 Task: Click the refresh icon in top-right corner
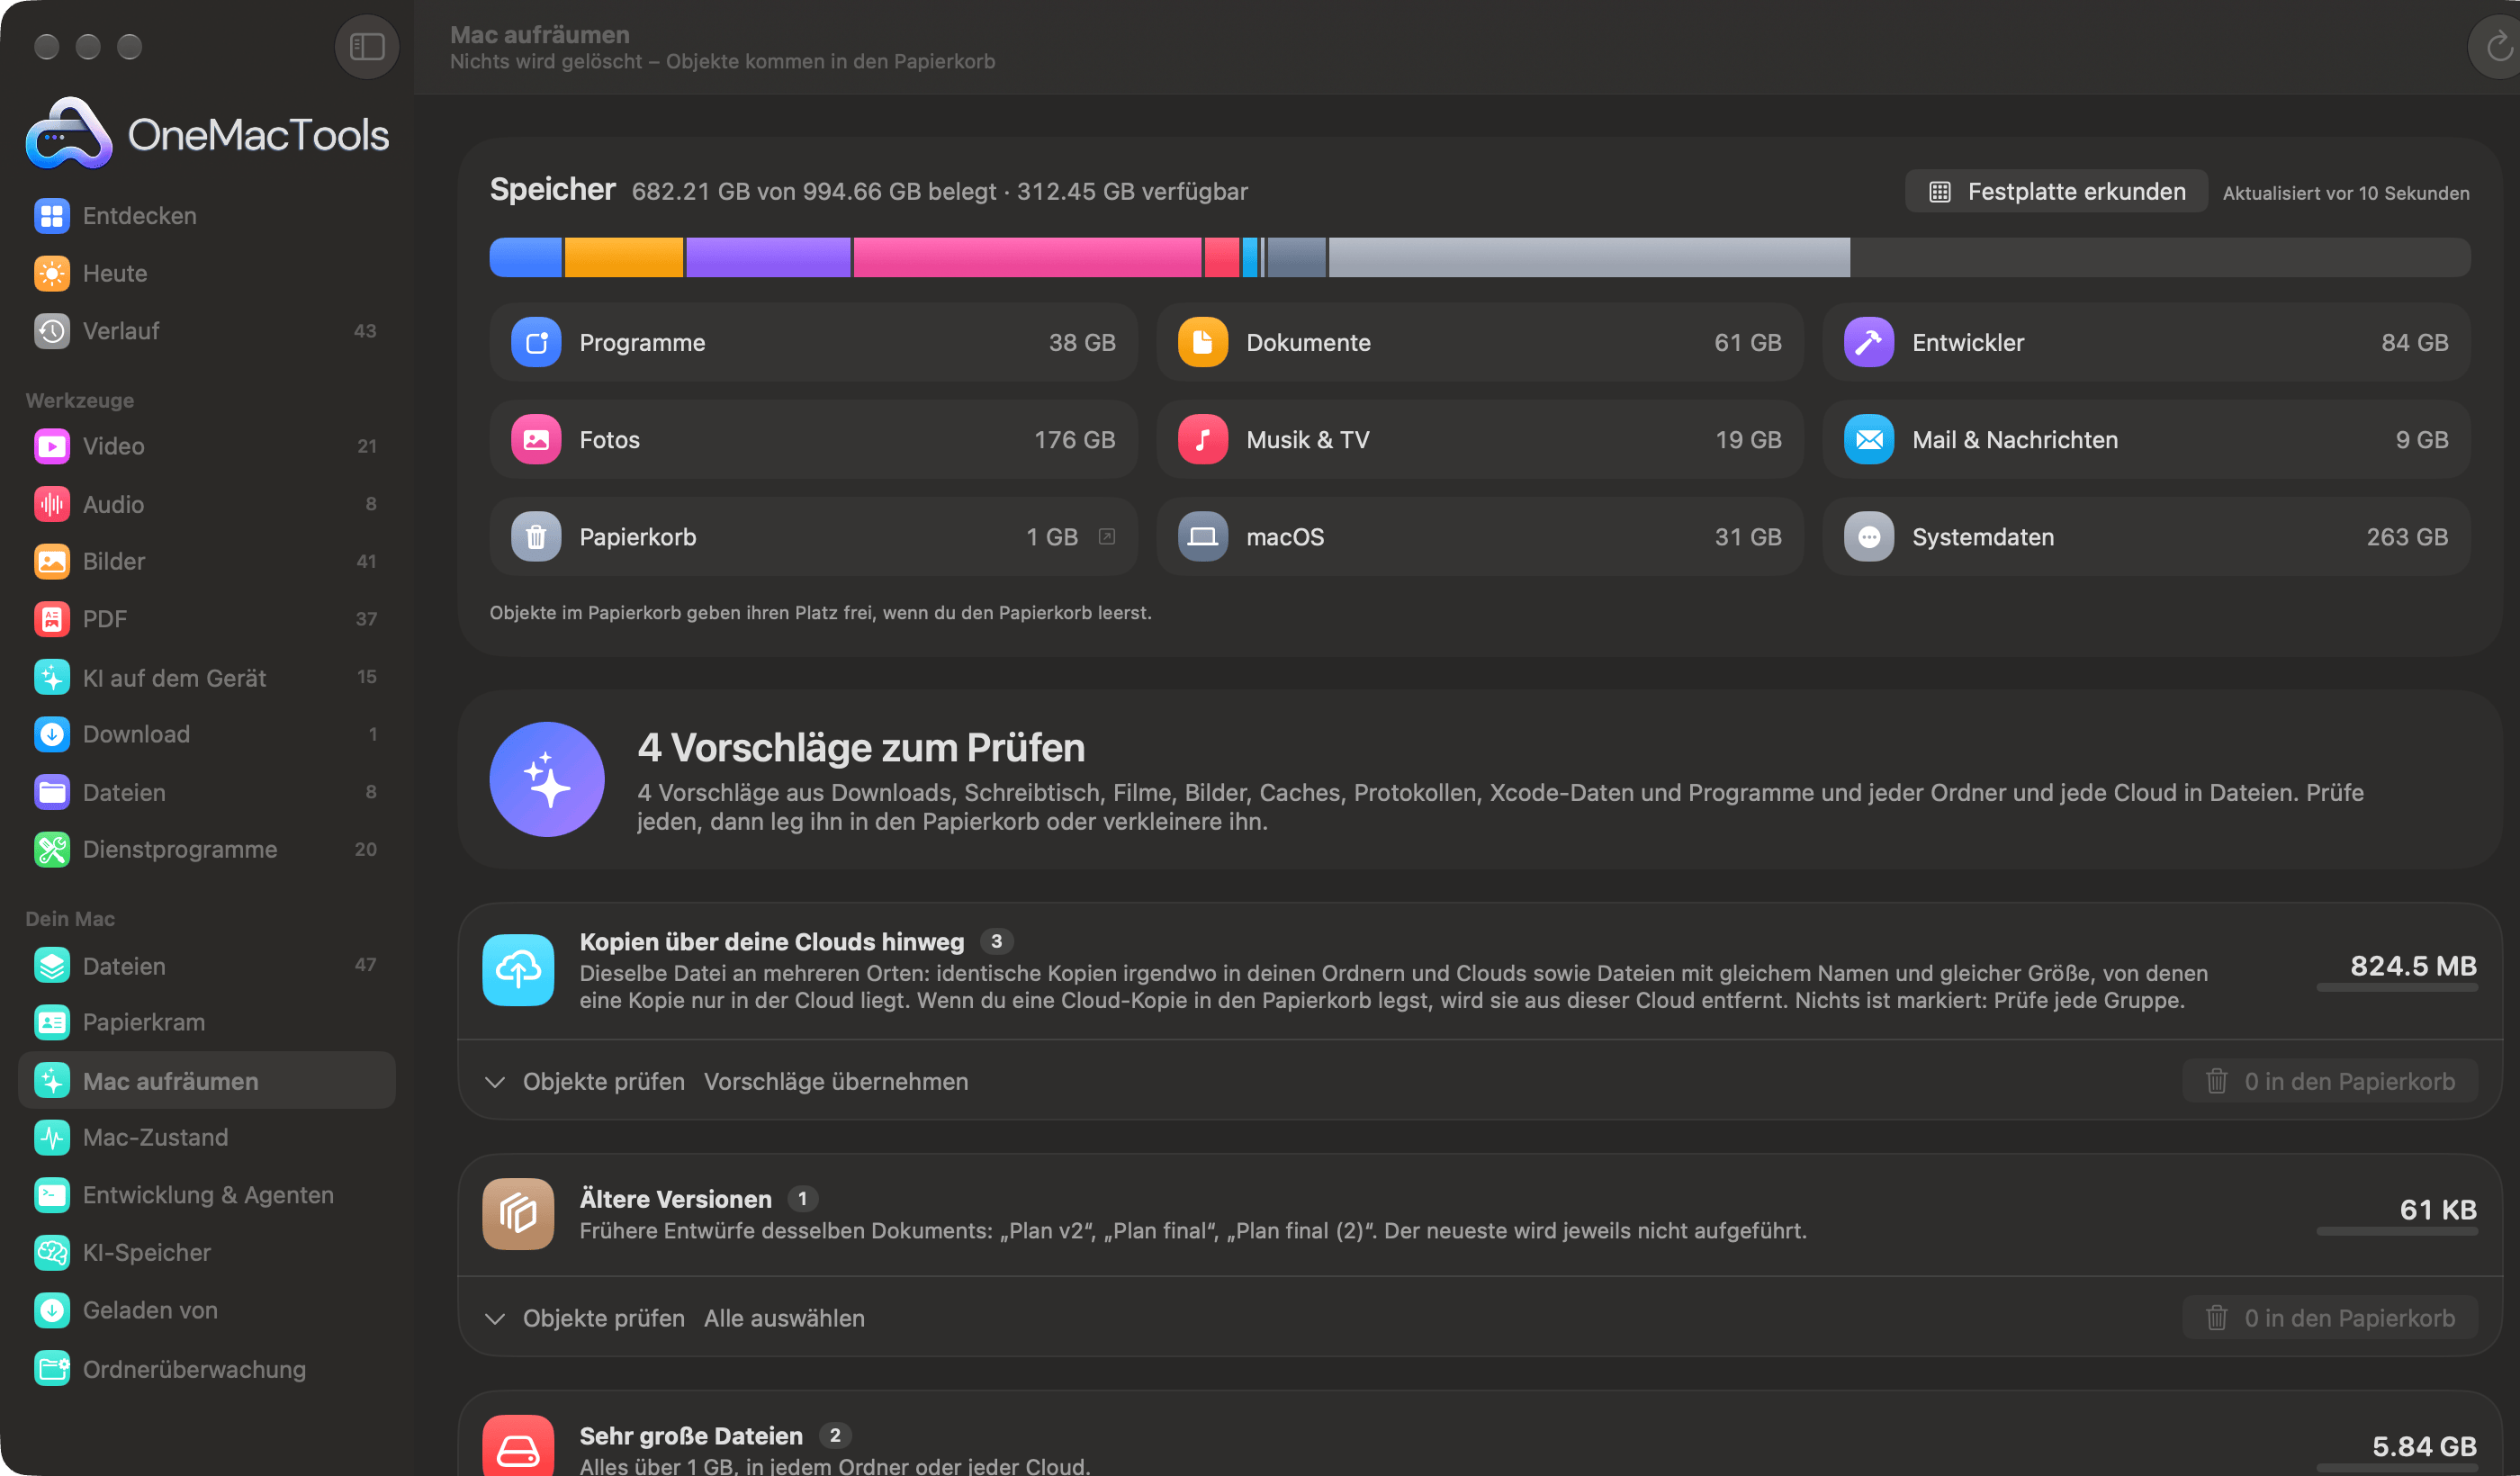pyautogui.click(x=2498, y=47)
